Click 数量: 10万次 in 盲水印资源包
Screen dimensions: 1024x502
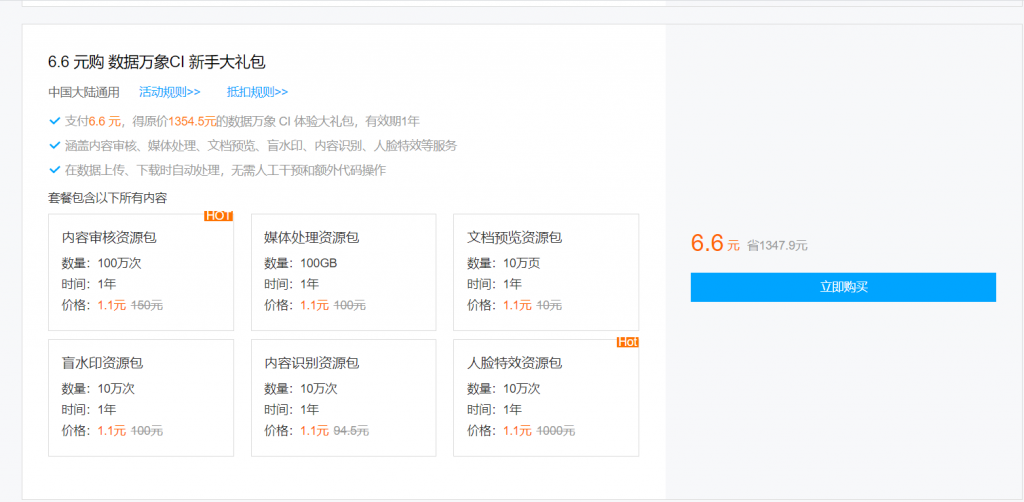[x=98, y=389]
